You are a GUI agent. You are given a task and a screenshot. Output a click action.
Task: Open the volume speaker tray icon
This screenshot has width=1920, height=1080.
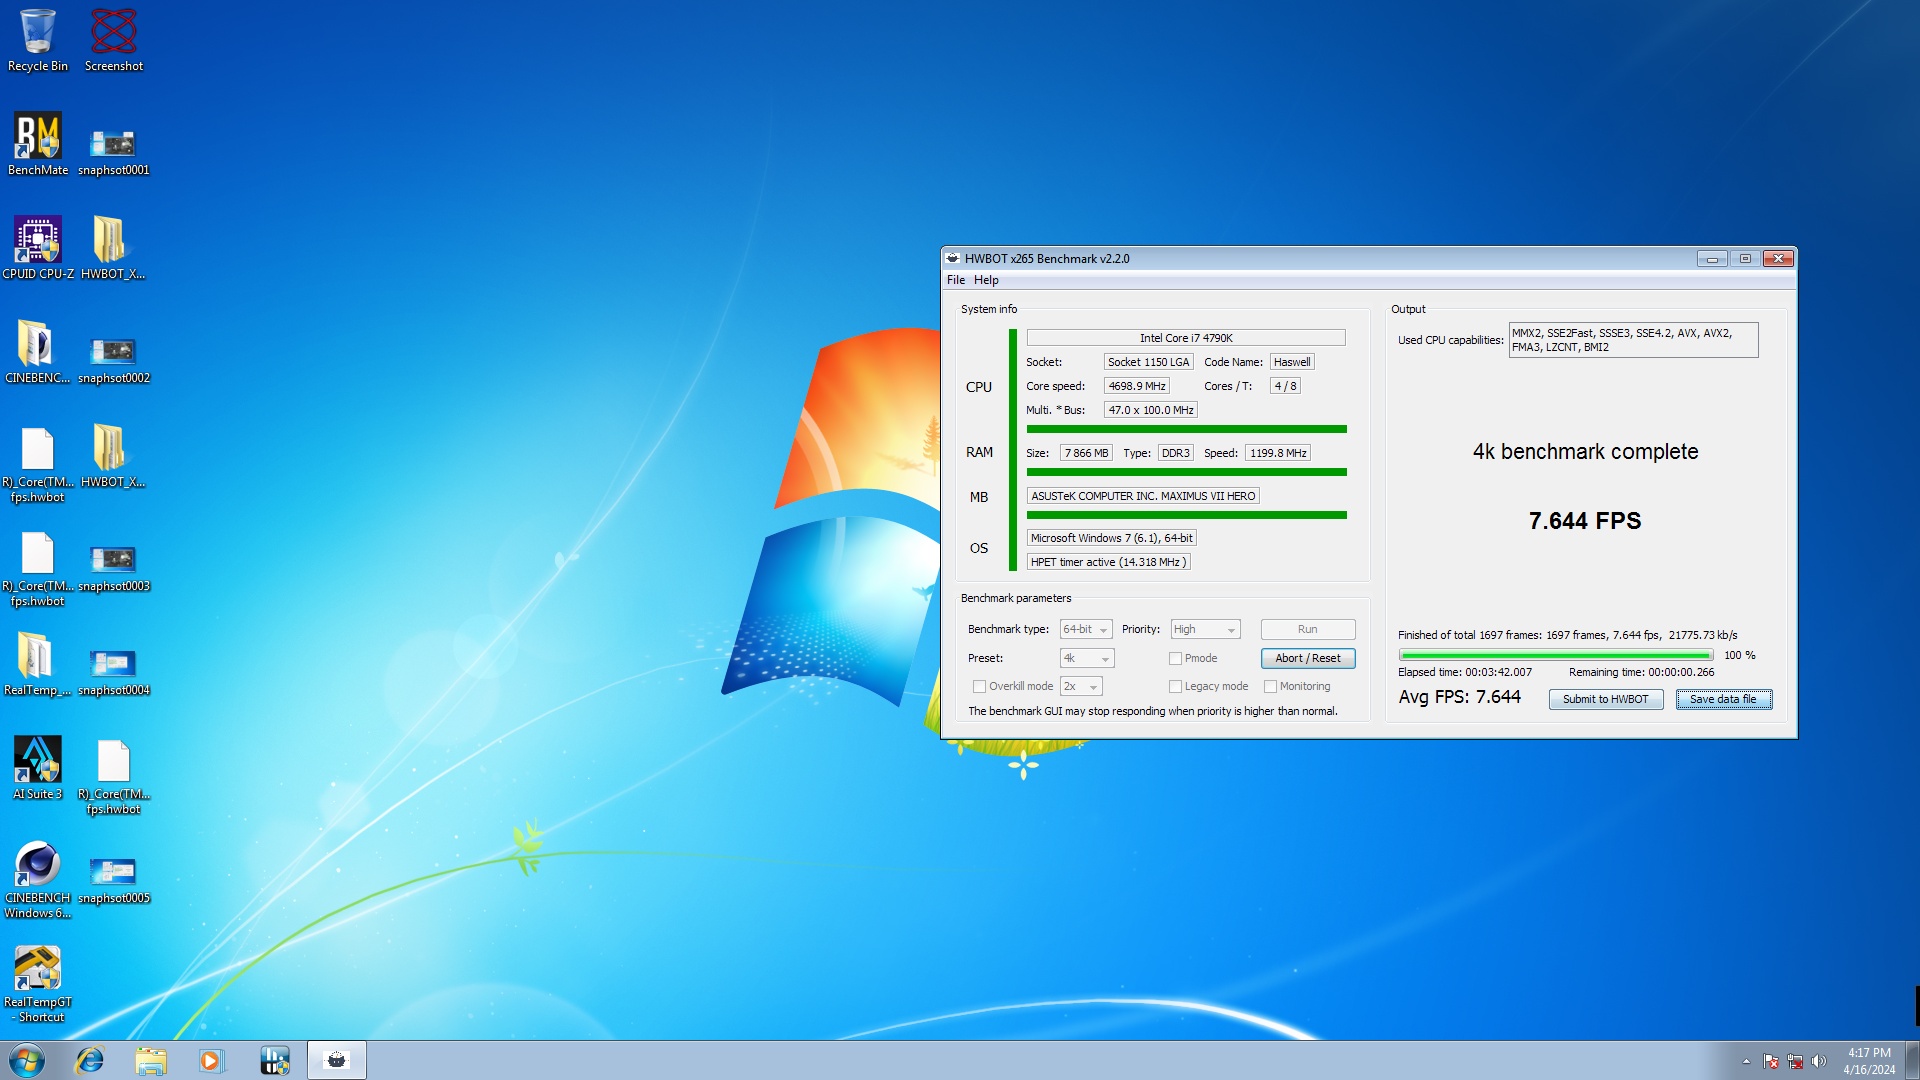tap(1819, 1061)
